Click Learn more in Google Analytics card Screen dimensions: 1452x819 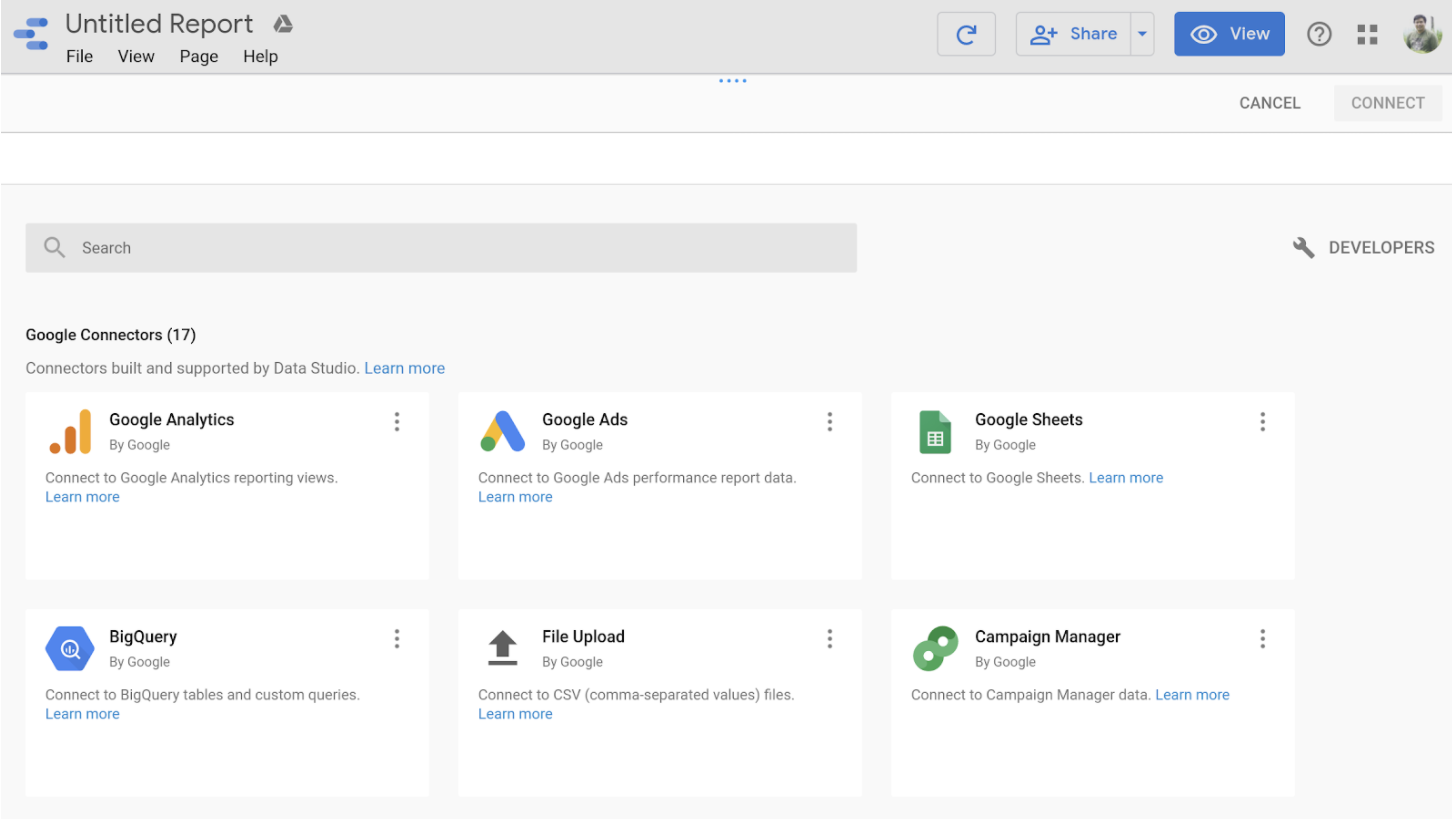(x=82, y=497)
